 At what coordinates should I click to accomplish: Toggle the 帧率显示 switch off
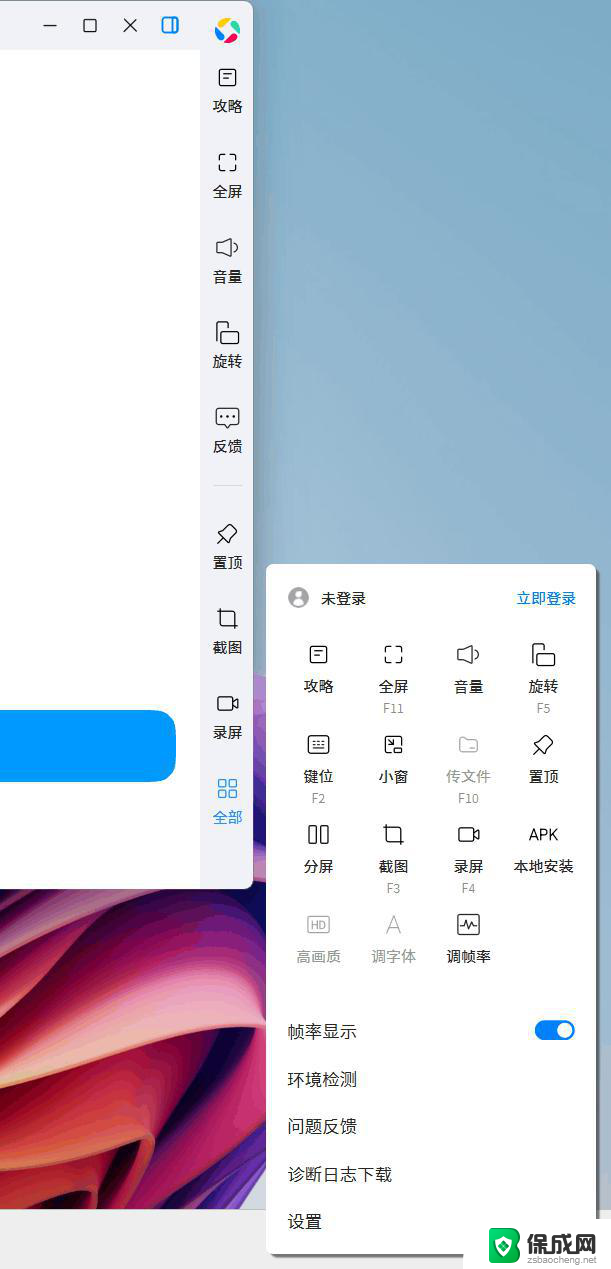point(555,1030)
